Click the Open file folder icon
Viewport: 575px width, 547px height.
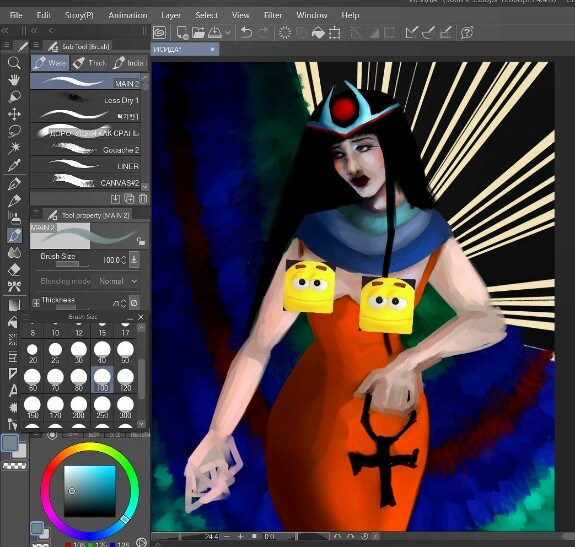click(198, 33)
